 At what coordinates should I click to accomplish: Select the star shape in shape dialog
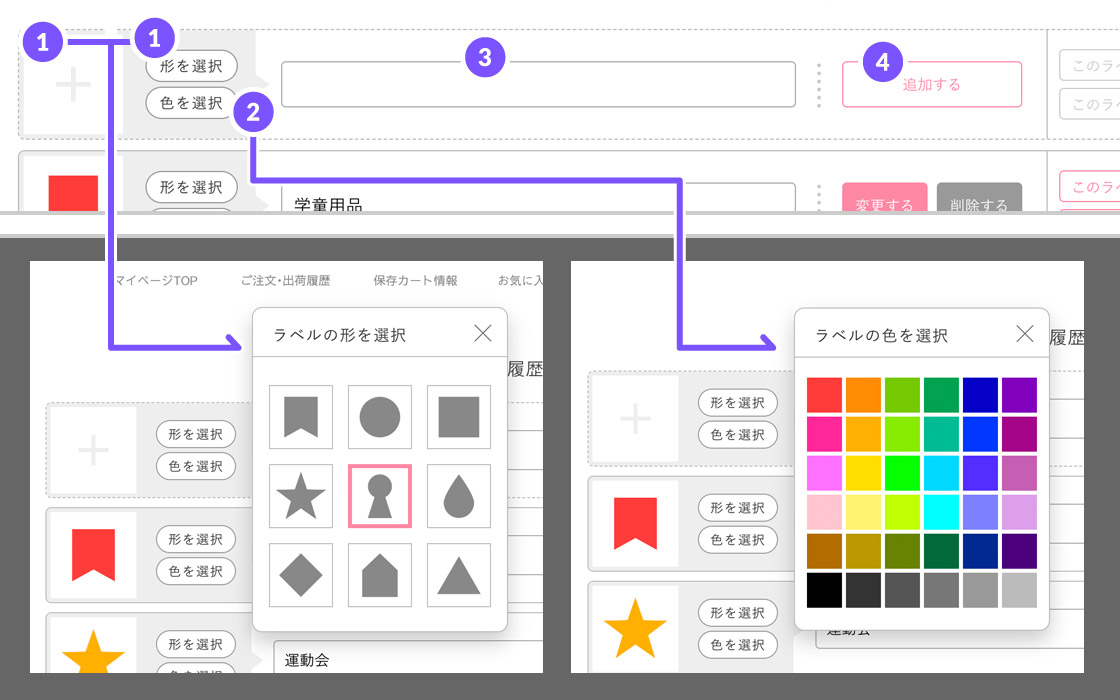(x=300, y=497)
